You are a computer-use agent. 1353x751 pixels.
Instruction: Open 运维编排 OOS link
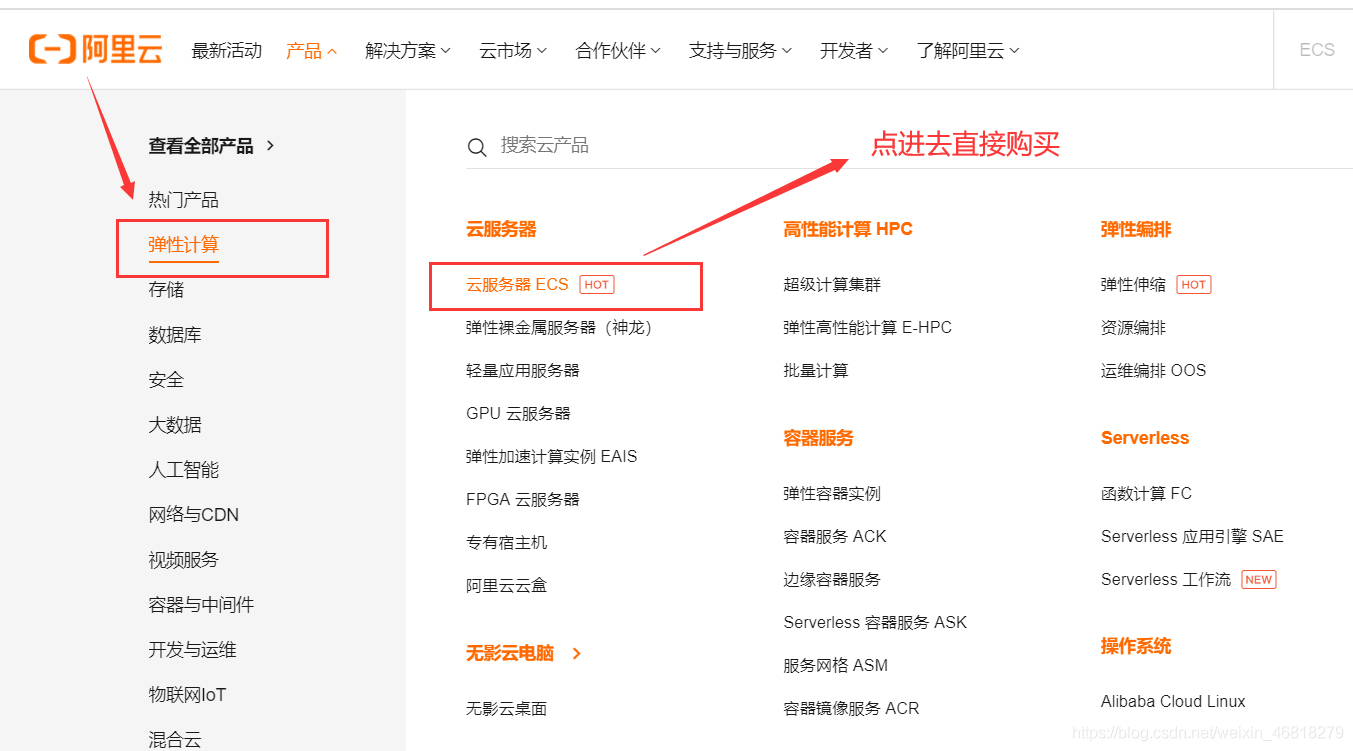1153,371
